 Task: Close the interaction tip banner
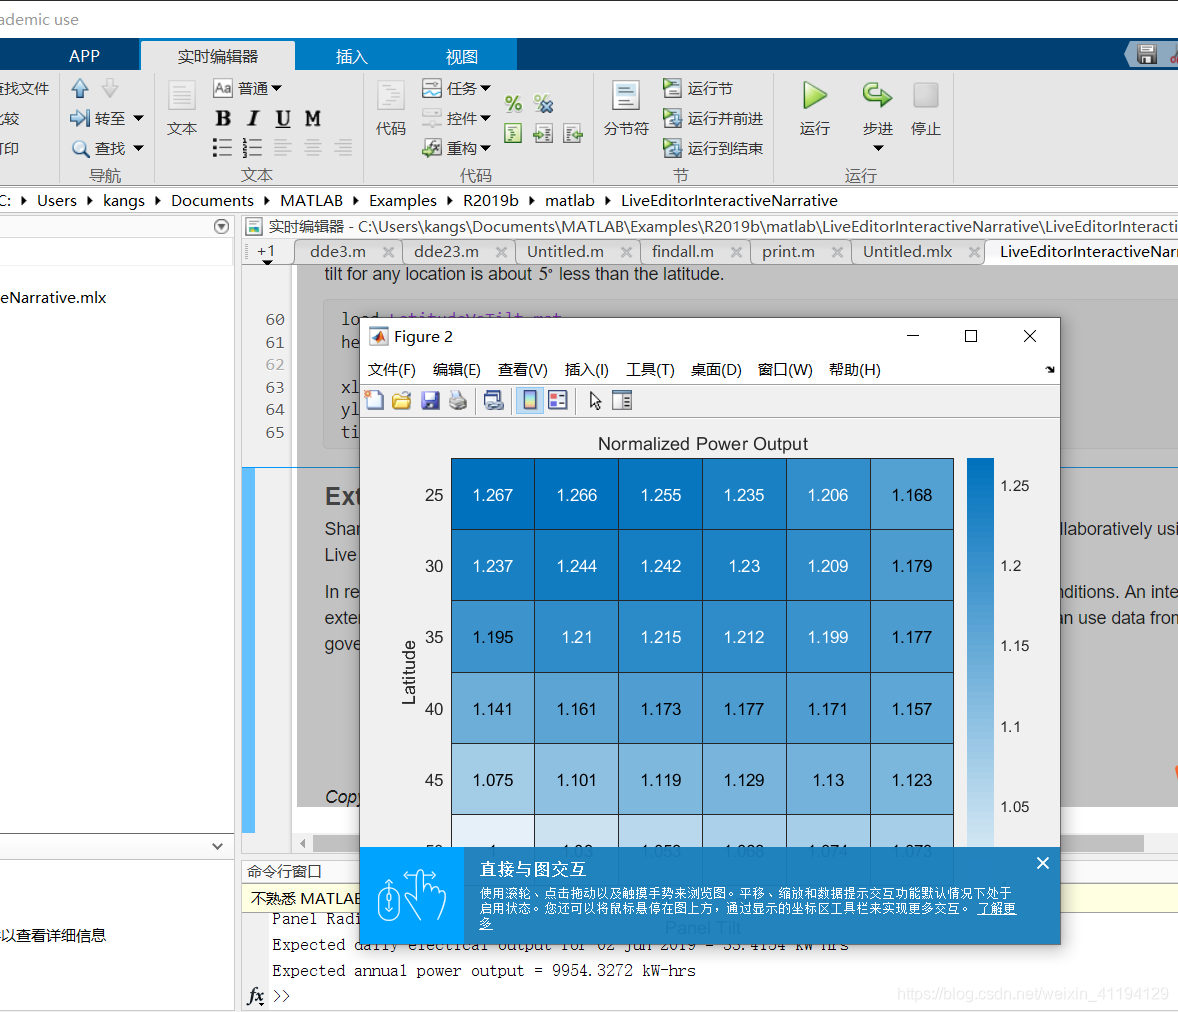click(x=1043, y=863)
